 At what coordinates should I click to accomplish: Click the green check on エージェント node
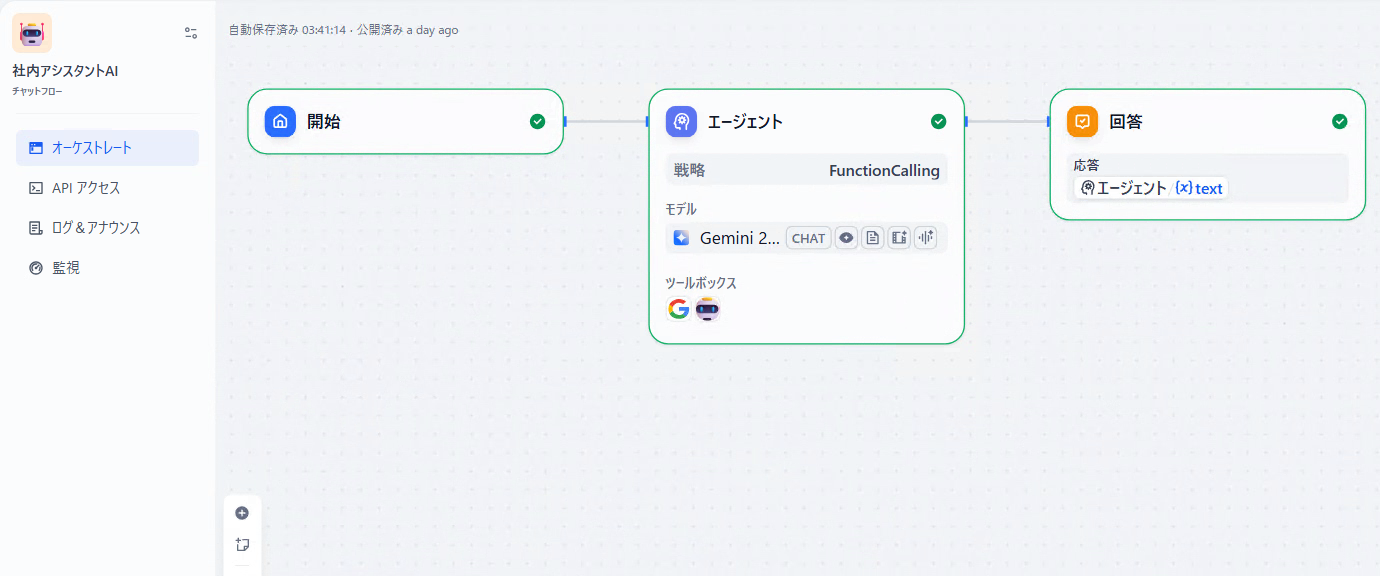point(938,122)
